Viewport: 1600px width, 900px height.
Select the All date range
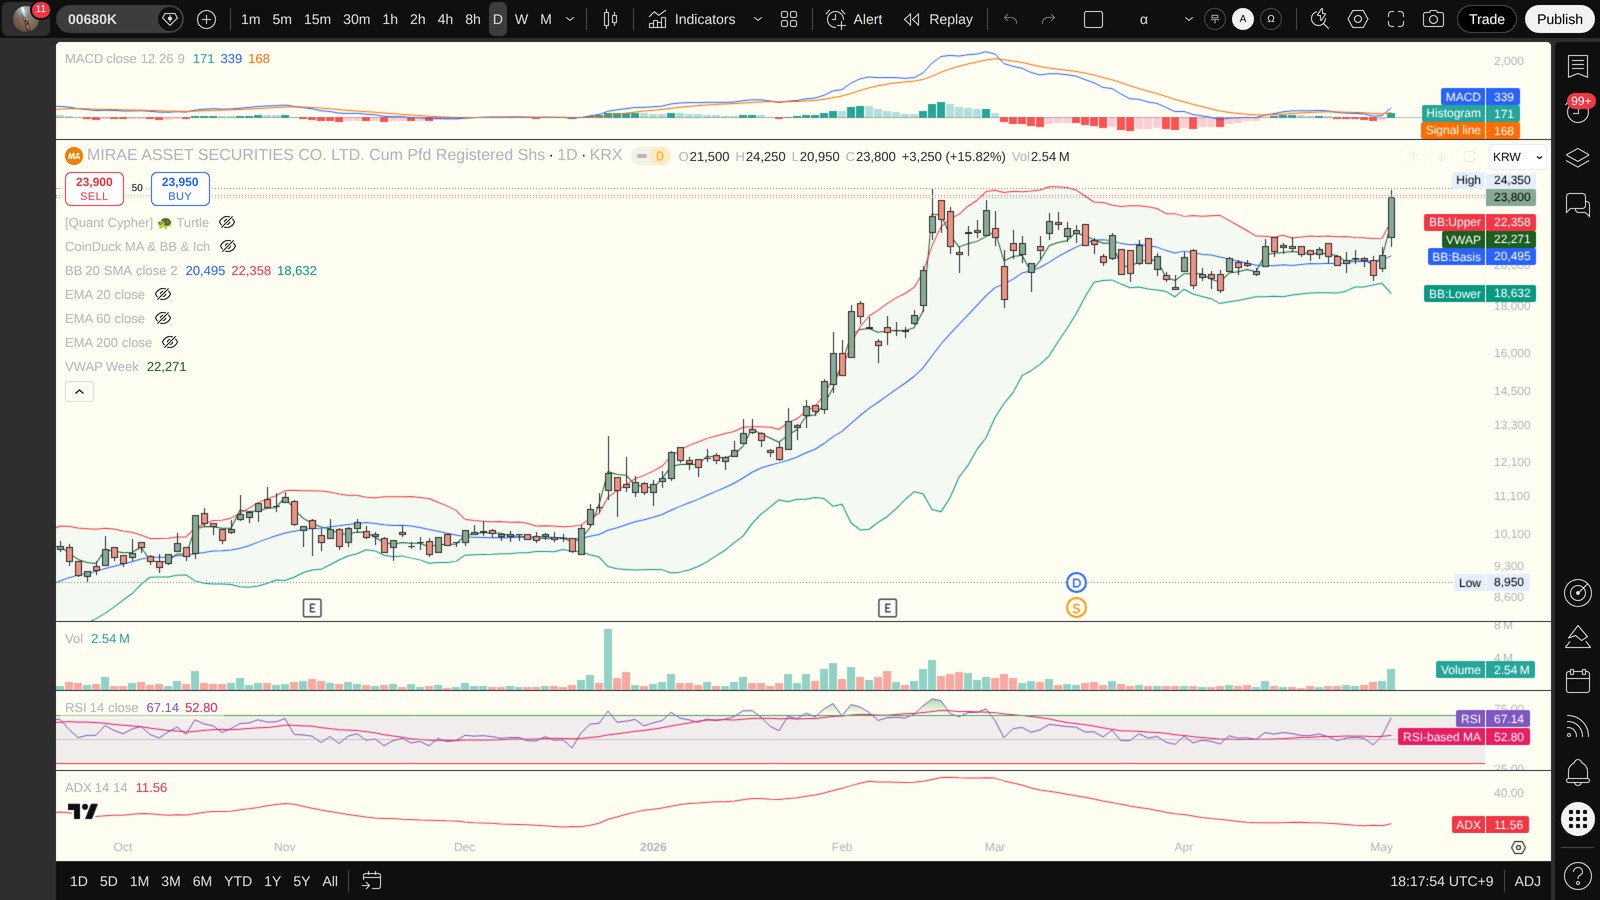[x=330, y=881]
